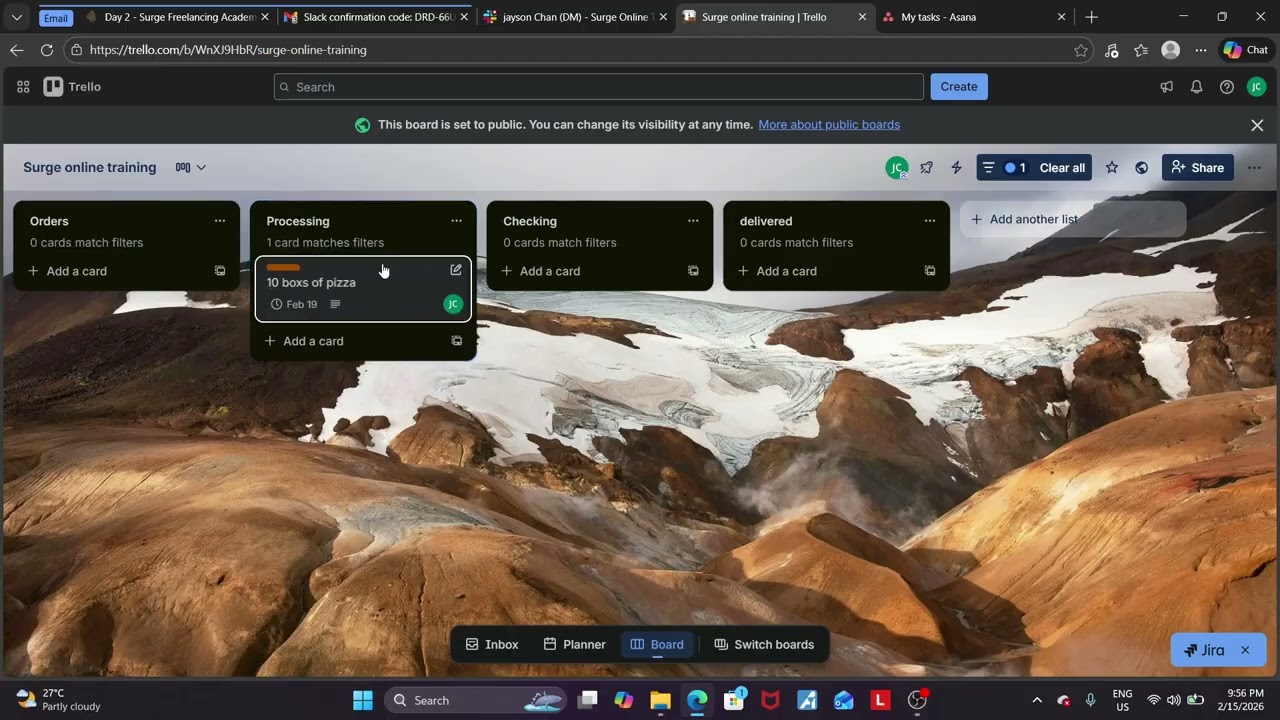The height and width of the screenshot is (720, 1280).
Task: Switch to the Planner panel
Action: pyautogui.click(x=574, y=645)
